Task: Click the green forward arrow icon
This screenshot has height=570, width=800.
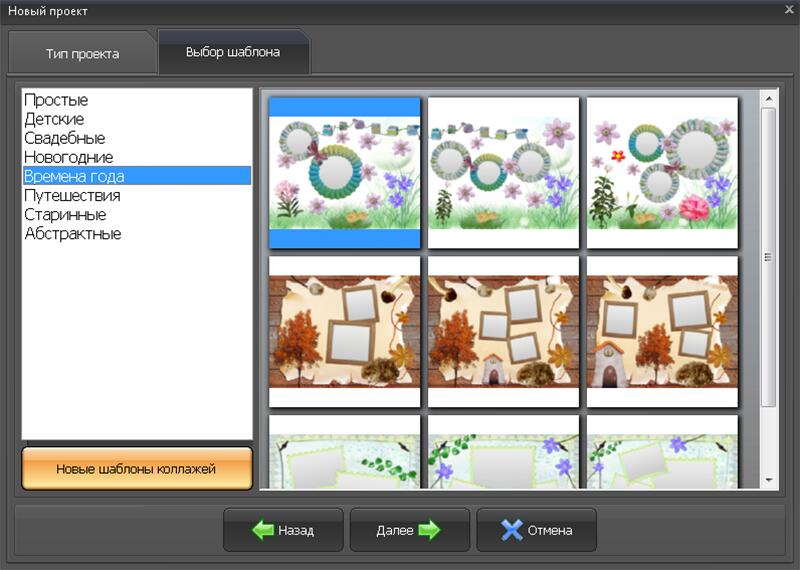Action: point(429,530)
